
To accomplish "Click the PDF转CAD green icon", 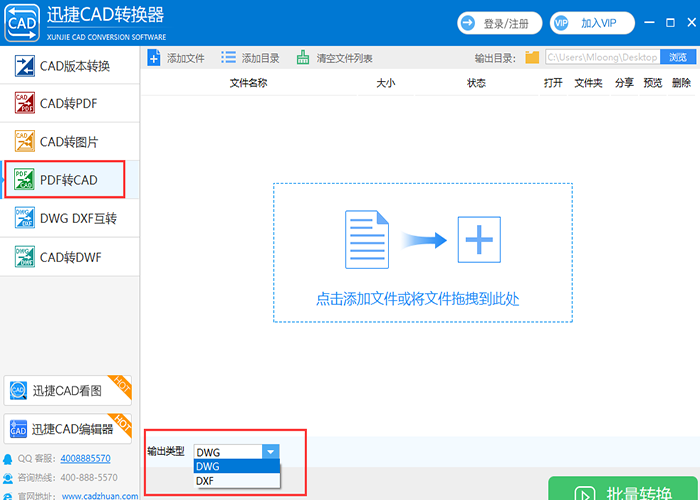I will pyautogui.click(x=24, y=179).
